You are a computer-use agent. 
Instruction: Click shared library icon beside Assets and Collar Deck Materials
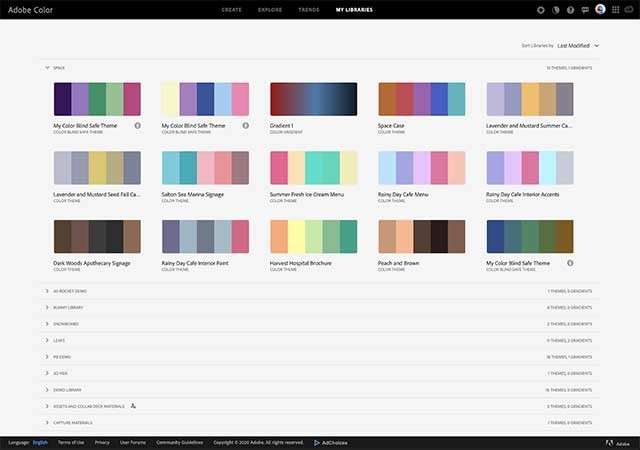pyautogui.click(x=133, y=406)
